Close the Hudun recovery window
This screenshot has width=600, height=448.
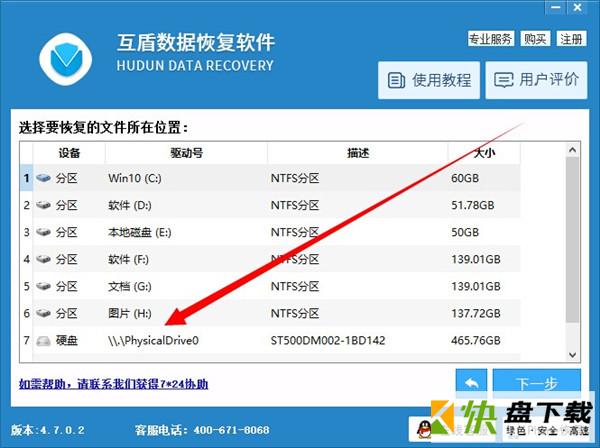click(577, 8)
